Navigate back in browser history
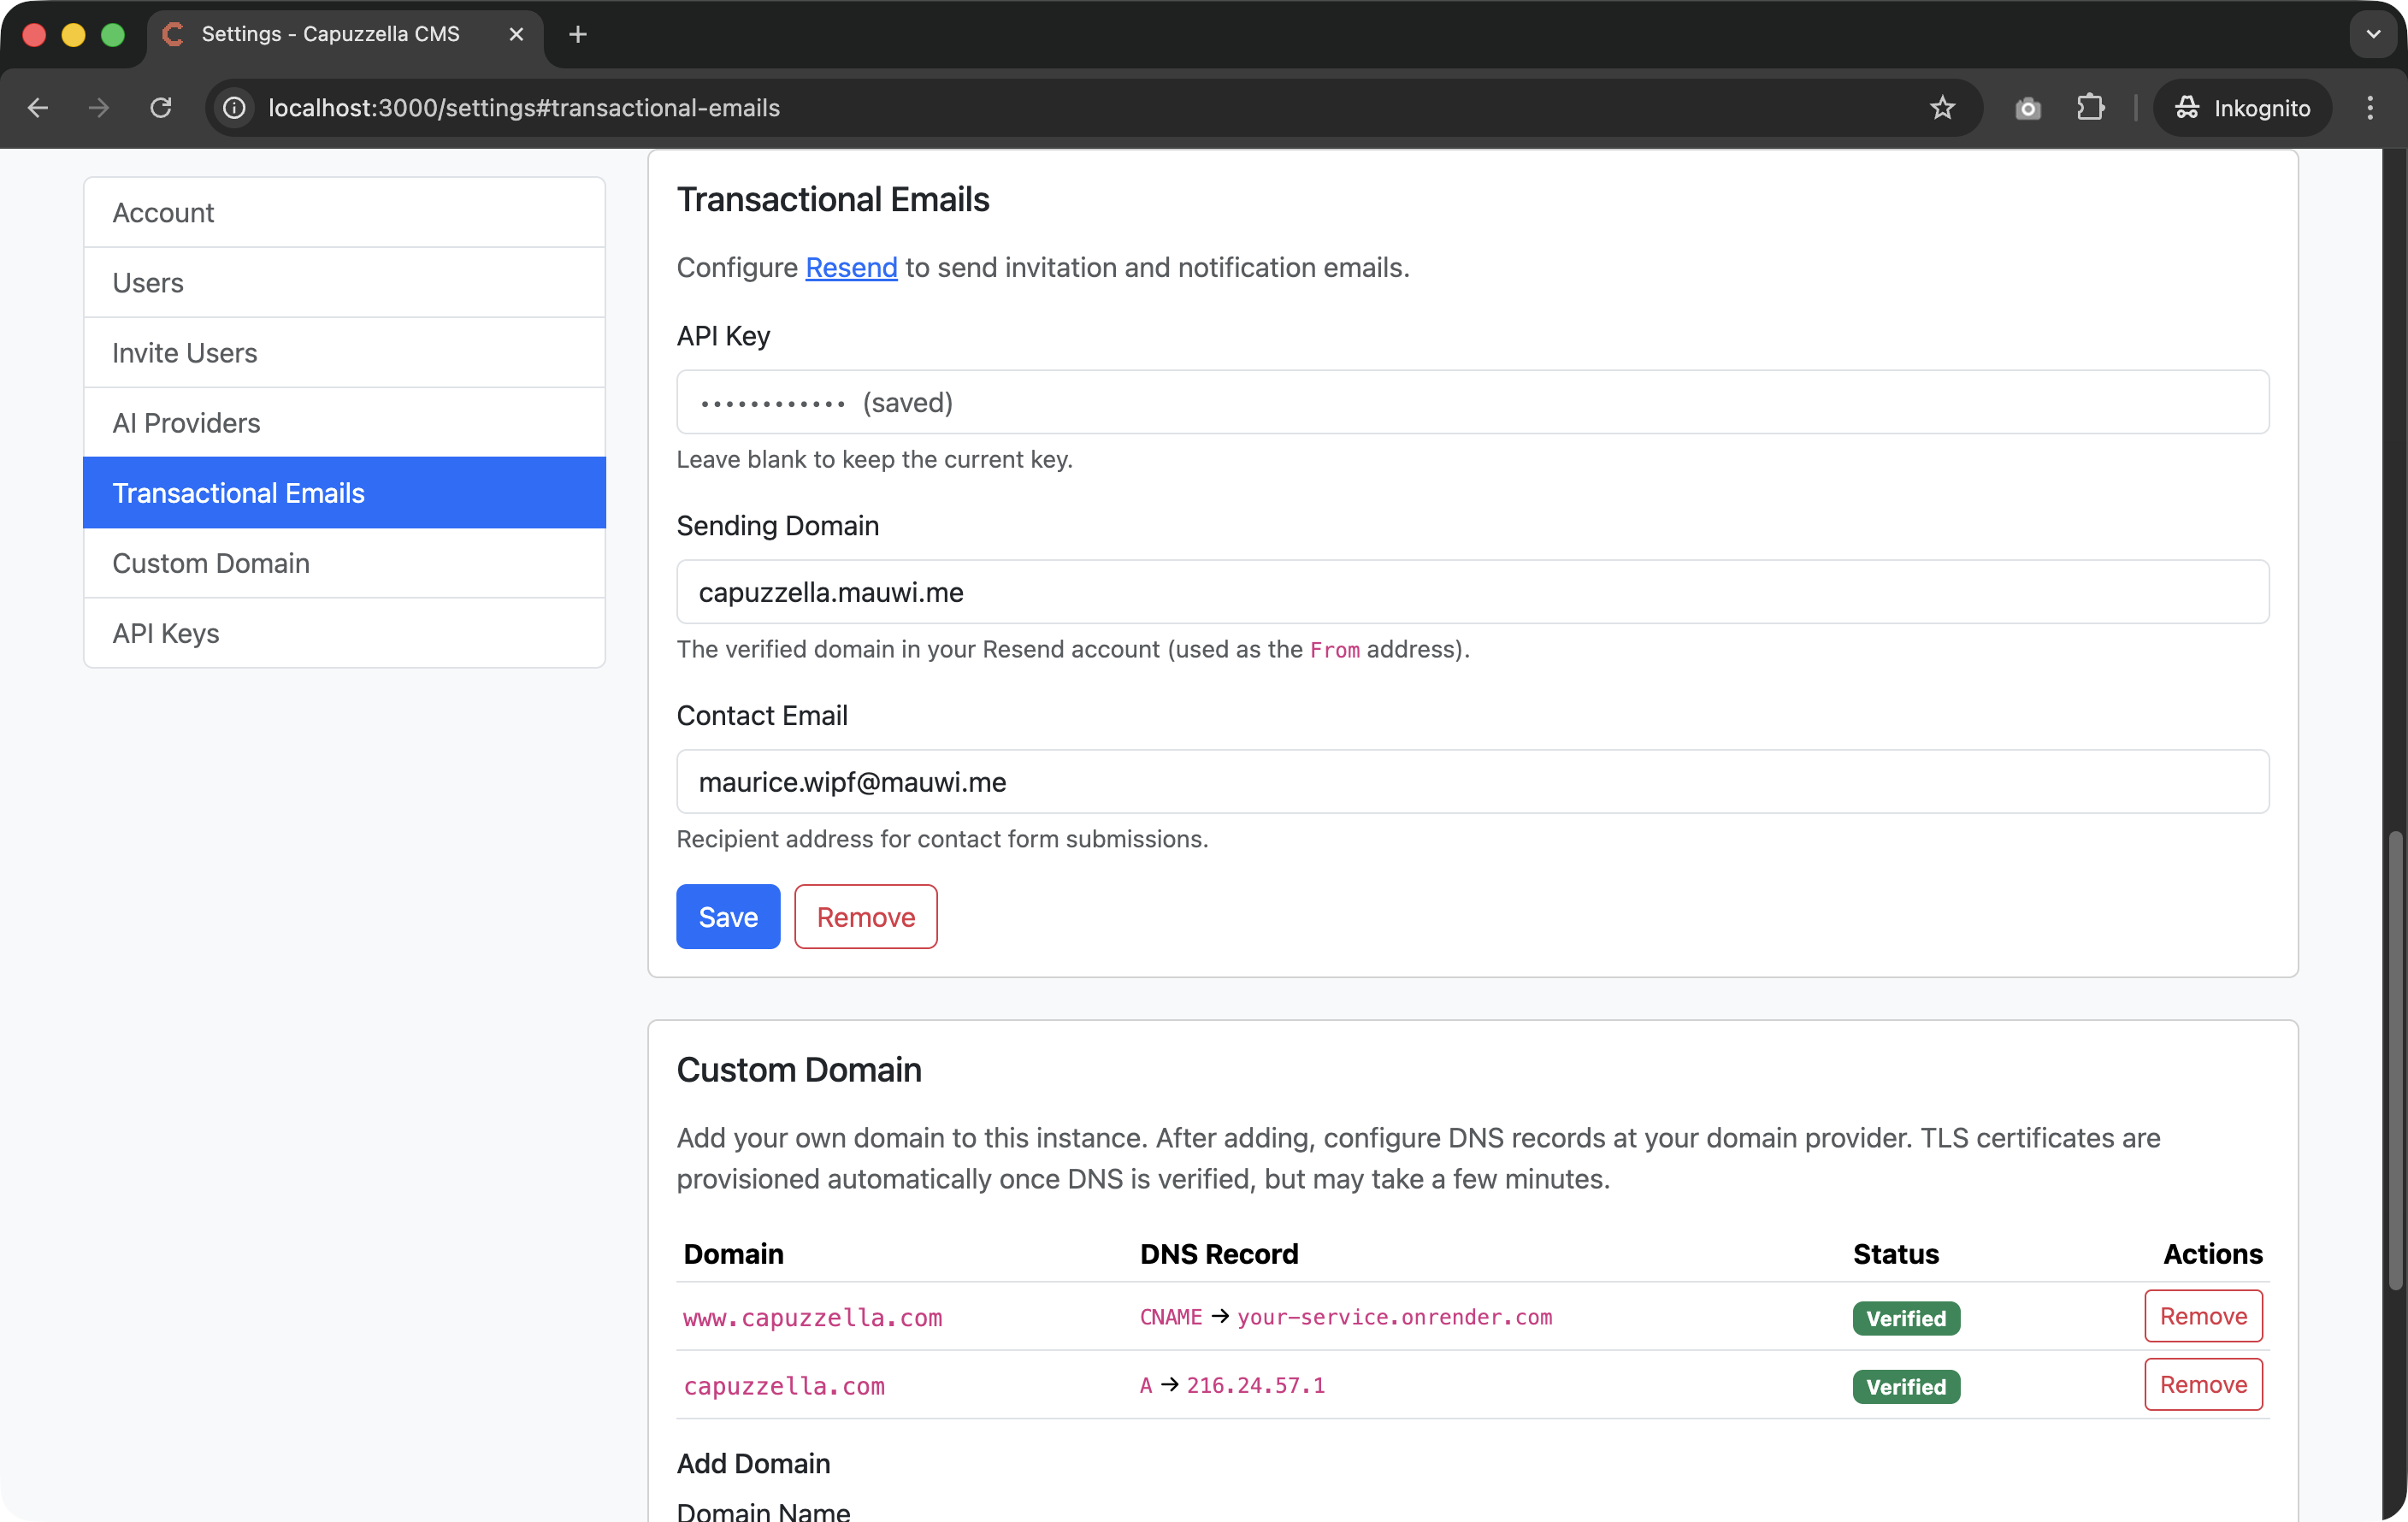The image size is (2408, 1522). (37, 108)
